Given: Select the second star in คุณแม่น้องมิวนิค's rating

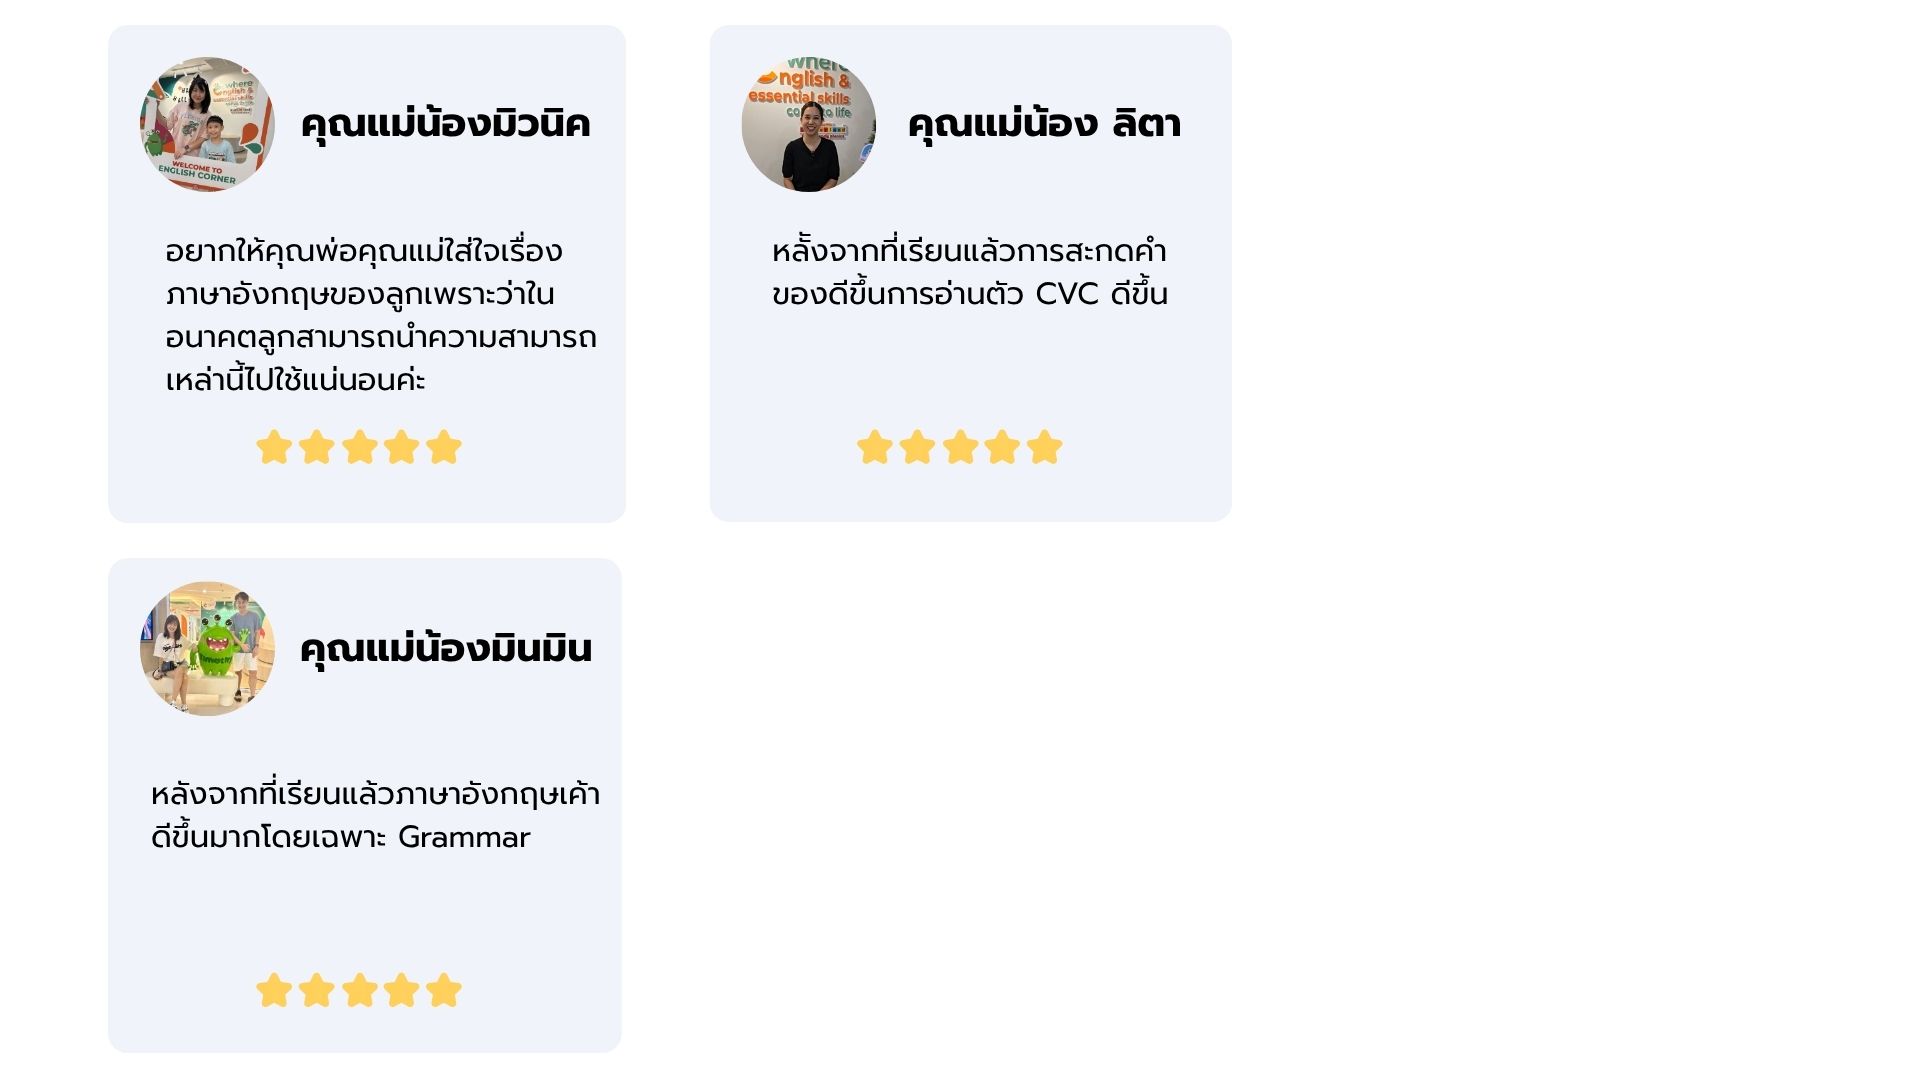Looking at the screenshot, I should (316, 447).
